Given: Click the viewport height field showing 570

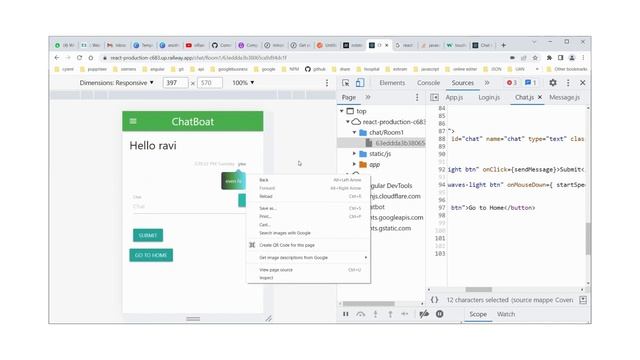Looking at the screenshot, I should point(210,83).
